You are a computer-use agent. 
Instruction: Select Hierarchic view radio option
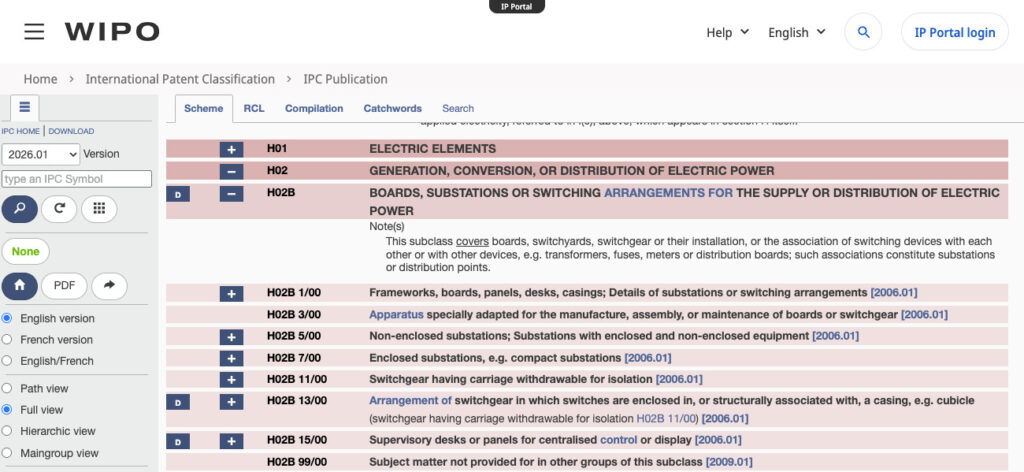8,431
